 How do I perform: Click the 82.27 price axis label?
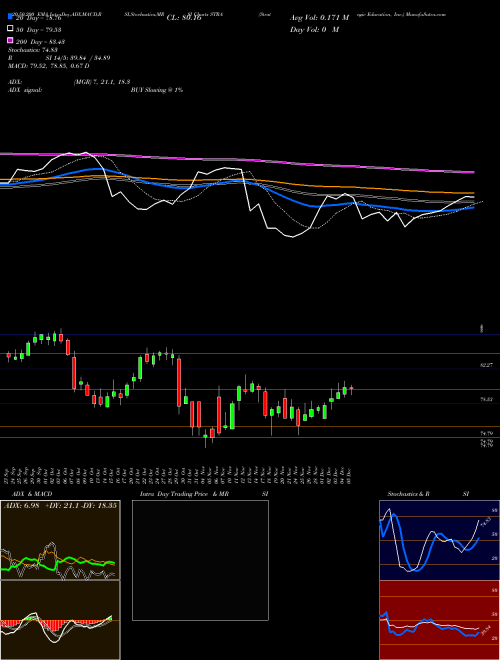point(487,366)
